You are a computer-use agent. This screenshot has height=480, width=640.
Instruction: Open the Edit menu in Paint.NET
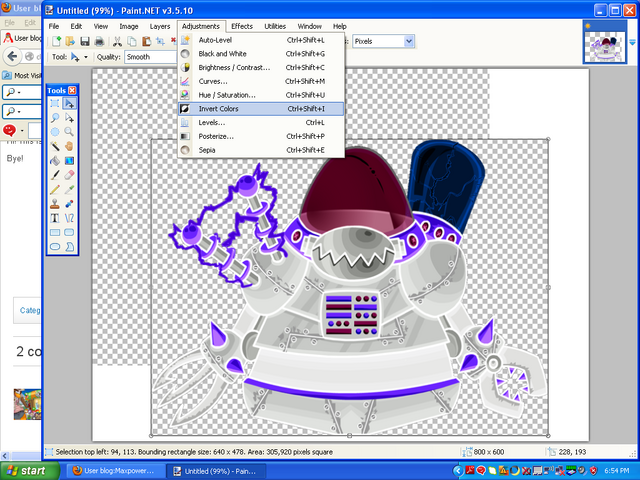click(76, 26)
